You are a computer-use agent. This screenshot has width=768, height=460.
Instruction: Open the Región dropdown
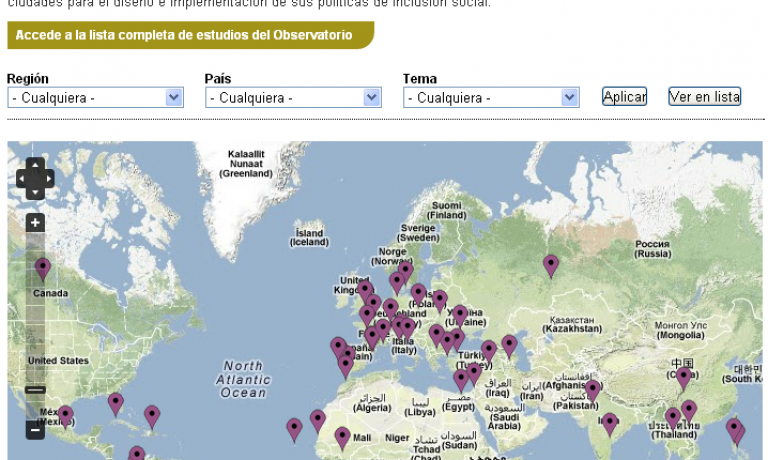point(95,98)
